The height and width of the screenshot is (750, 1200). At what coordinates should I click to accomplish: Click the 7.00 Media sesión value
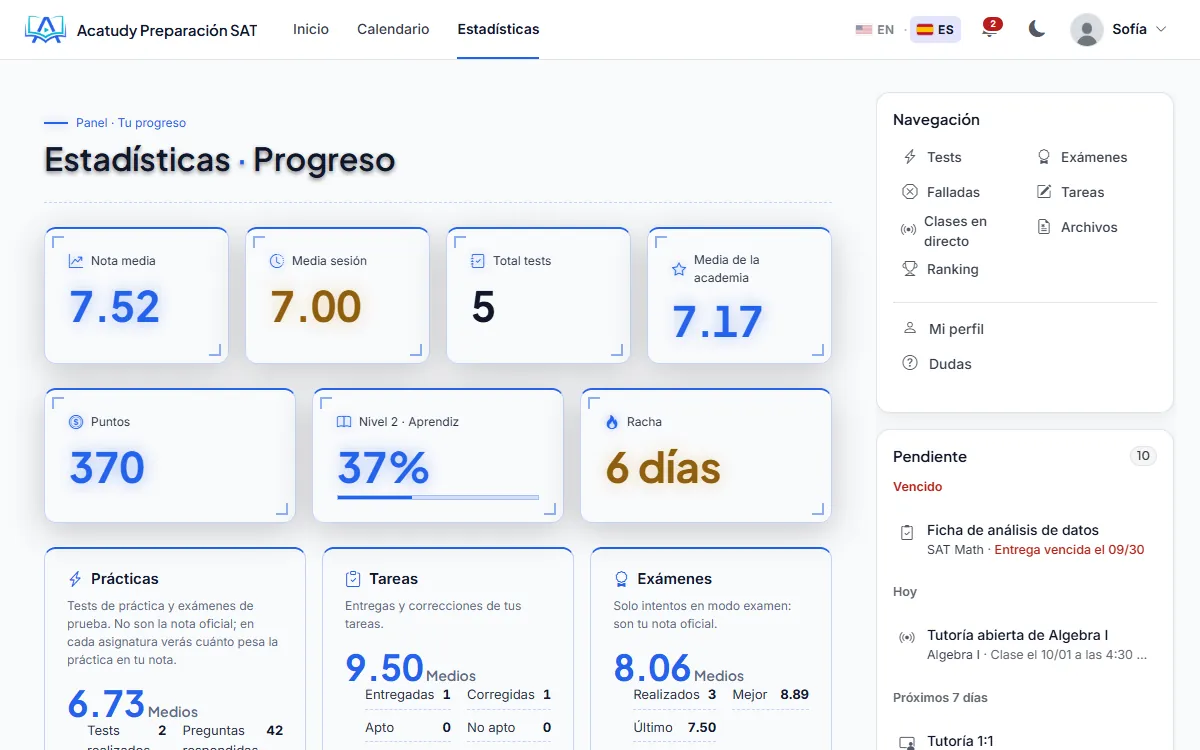(316, 307)
